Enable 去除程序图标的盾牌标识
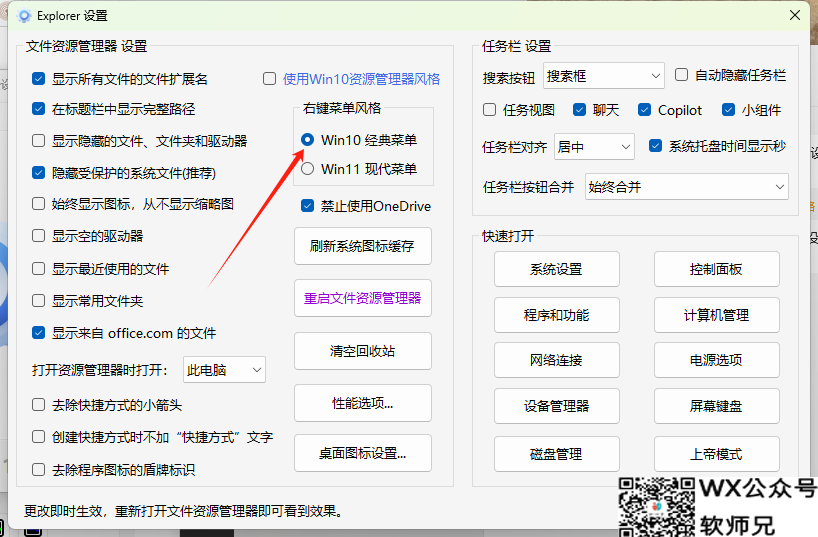This screenshot has width=818, height=537. tap(39, 470)
